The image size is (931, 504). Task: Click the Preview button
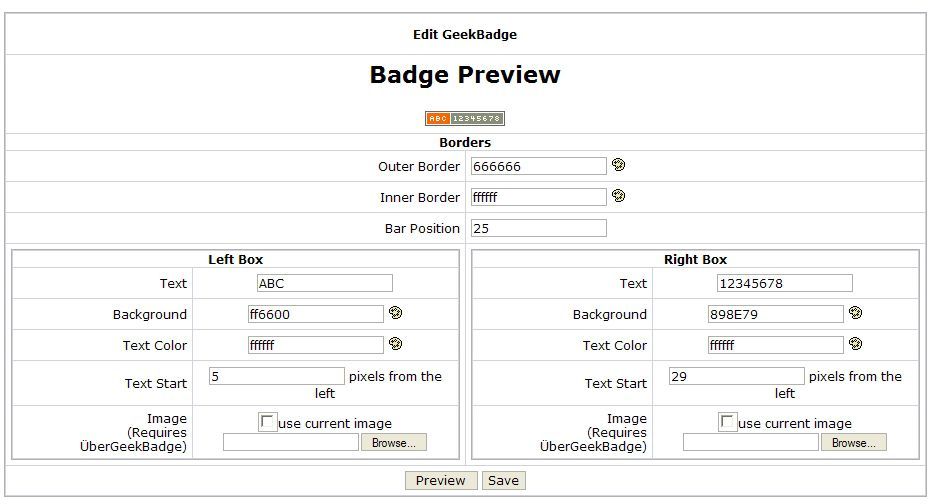click(440, 481)
